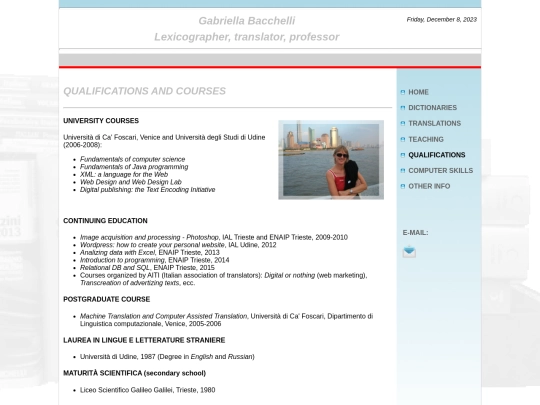Open the COMPUTER SKILLS page
The width and height of the screenshot is (540, 405).
pos(440,170)
